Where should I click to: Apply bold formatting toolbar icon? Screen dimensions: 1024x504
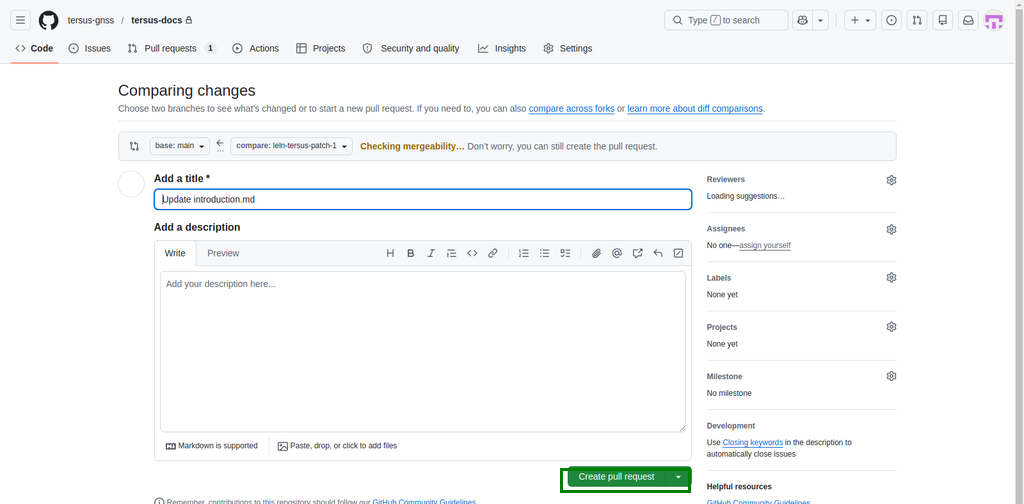tap(411, 253)
